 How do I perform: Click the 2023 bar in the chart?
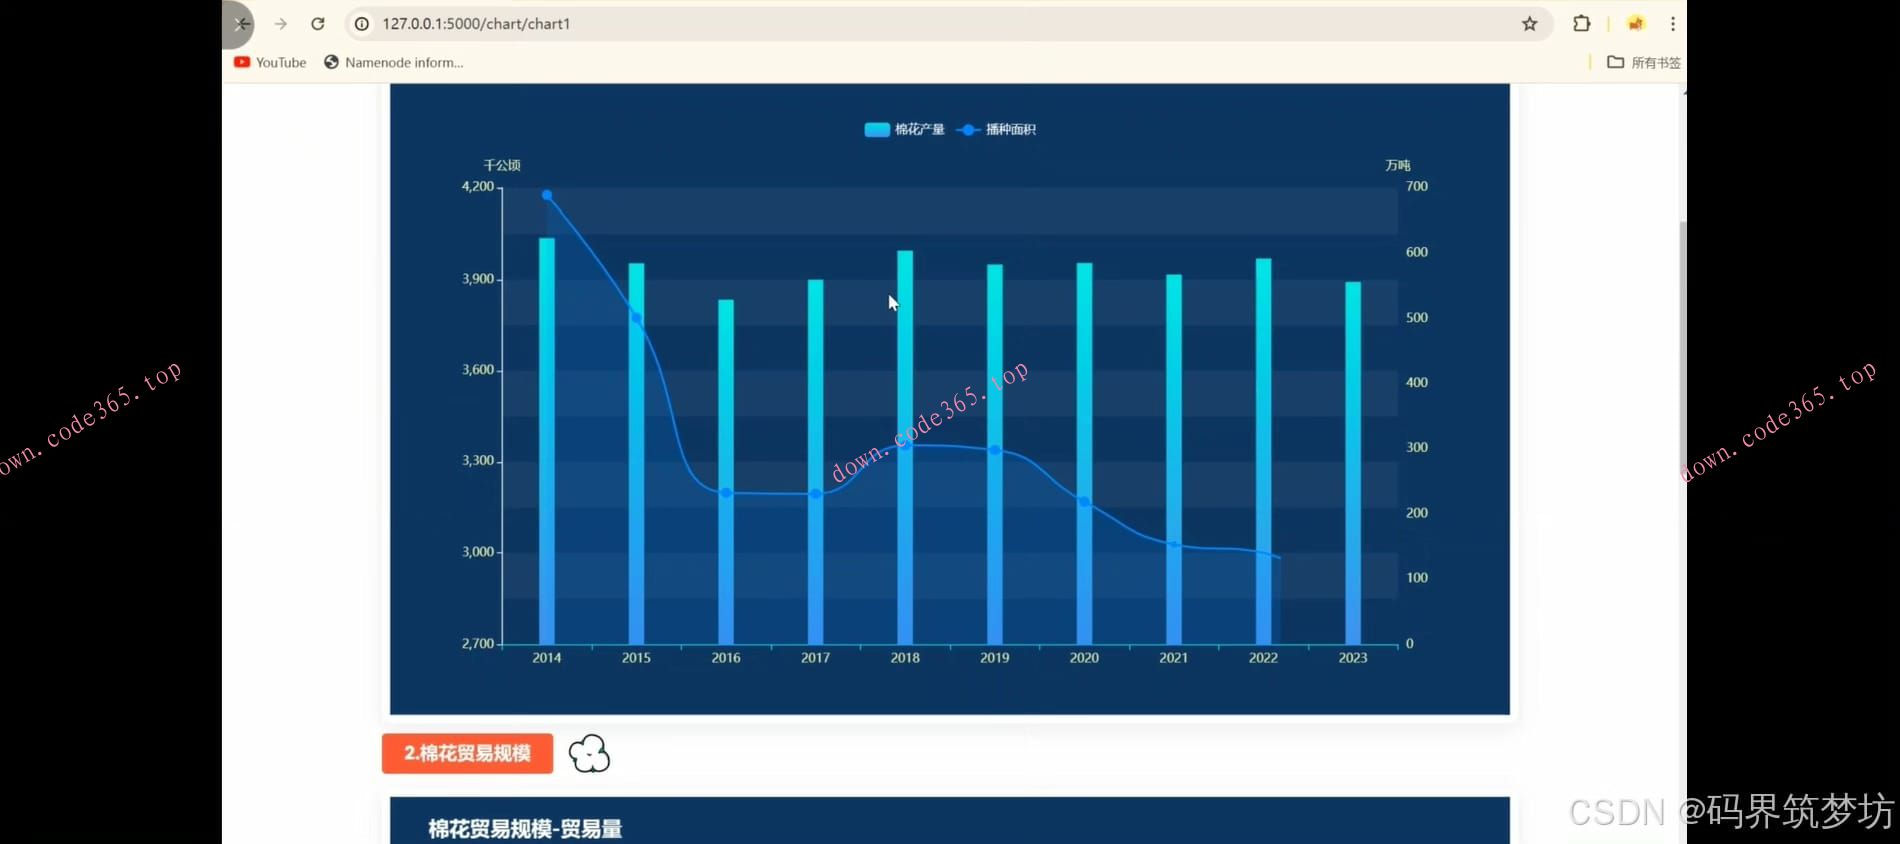pos(1353,463)
